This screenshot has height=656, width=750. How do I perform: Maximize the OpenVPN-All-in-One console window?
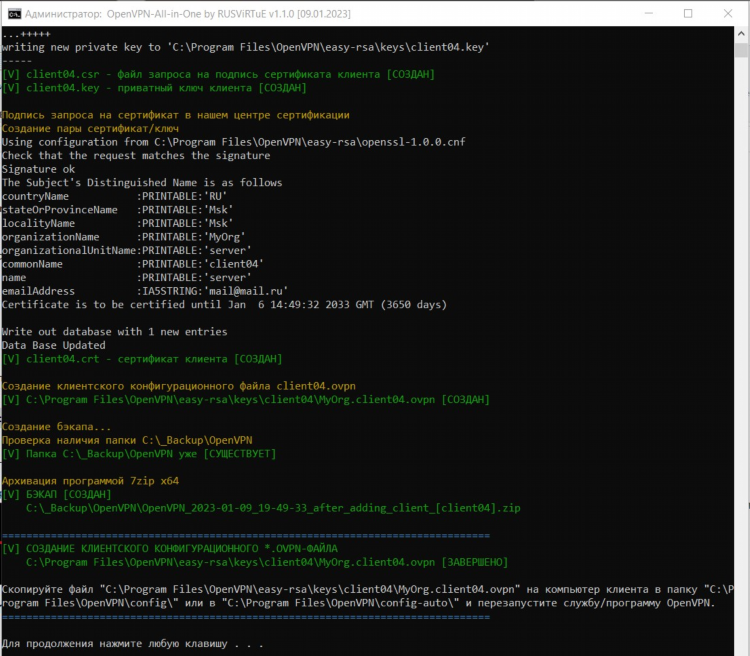coord(688,13)
